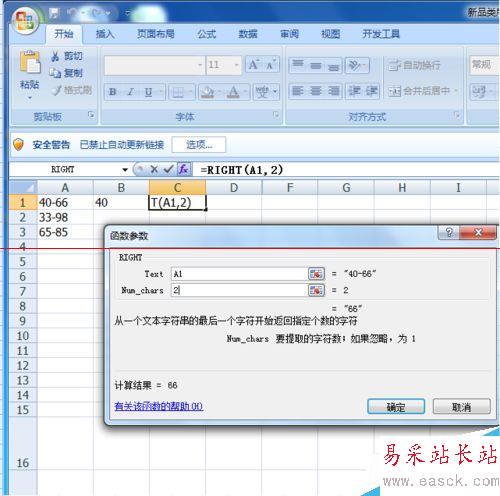
Task: Toggle Wrap Text (自动换行)
Action: point(414,65)
